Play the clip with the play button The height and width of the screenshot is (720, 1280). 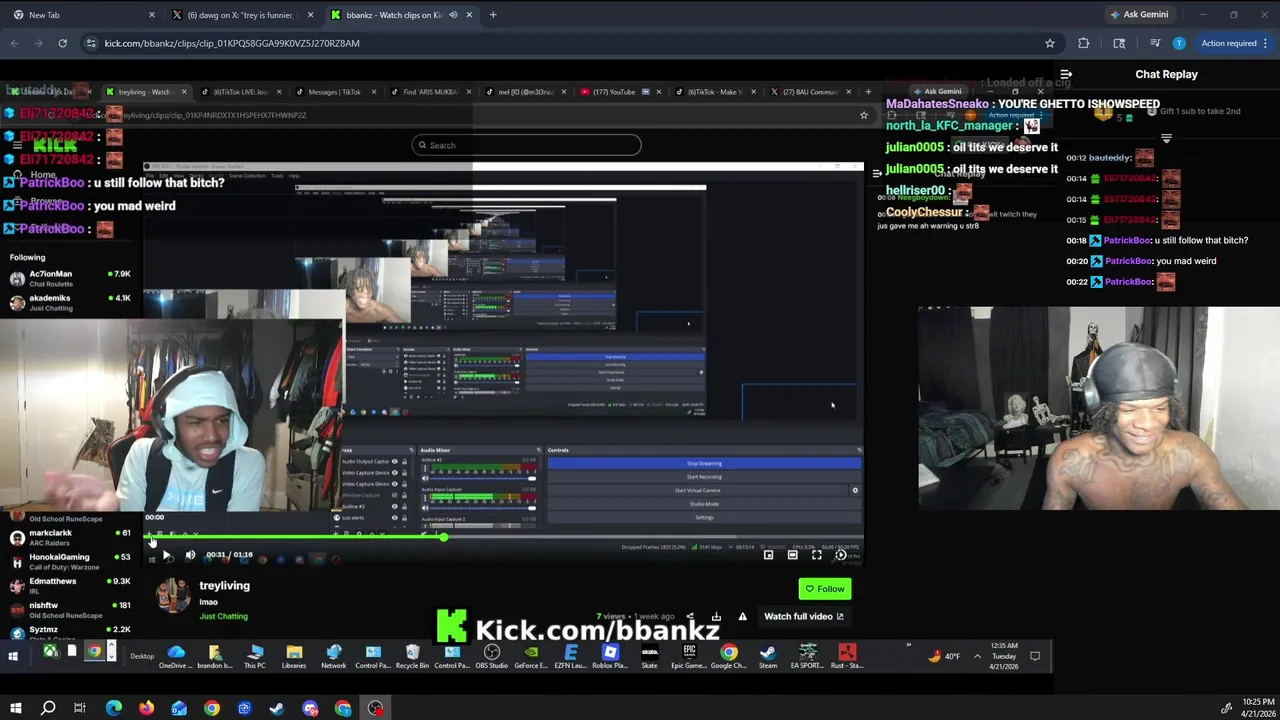167,555
